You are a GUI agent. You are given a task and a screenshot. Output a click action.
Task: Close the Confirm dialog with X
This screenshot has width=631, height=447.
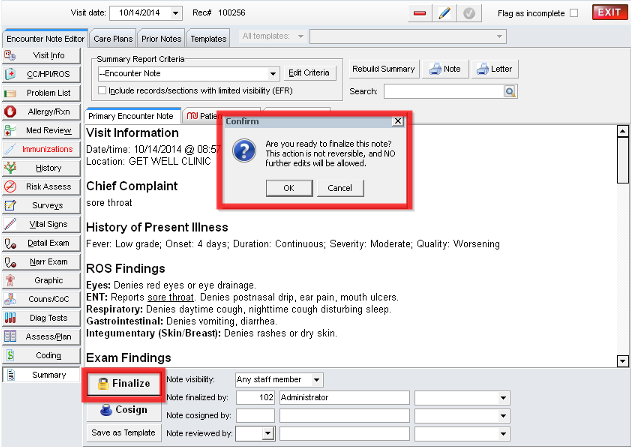point(398,121)
